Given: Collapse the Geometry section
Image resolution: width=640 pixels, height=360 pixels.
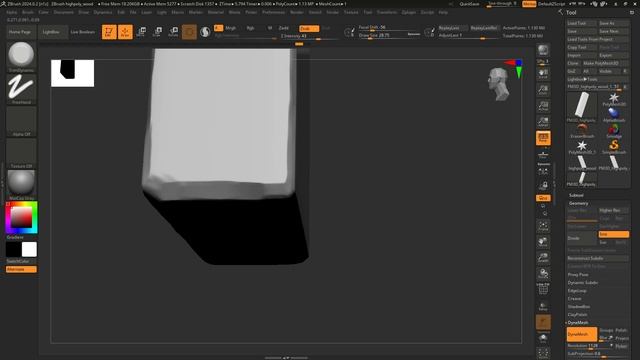Looking at the screenshot, I should coord(578,203).
